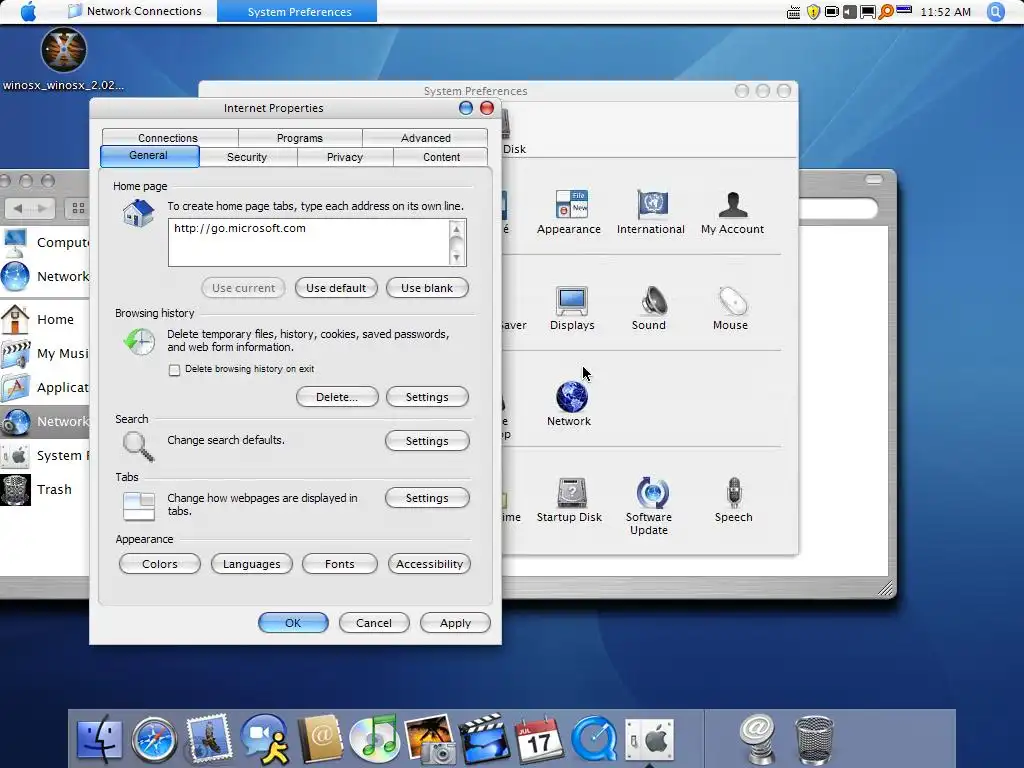
Task: Open Colors appearance button
Action: (x=160, y=564)
